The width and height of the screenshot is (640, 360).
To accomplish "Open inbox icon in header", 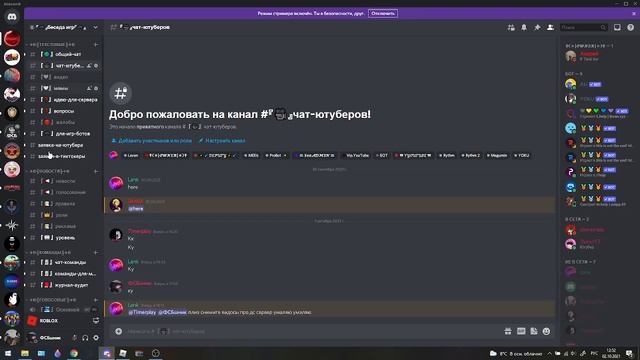I will (x=617, y=27).
